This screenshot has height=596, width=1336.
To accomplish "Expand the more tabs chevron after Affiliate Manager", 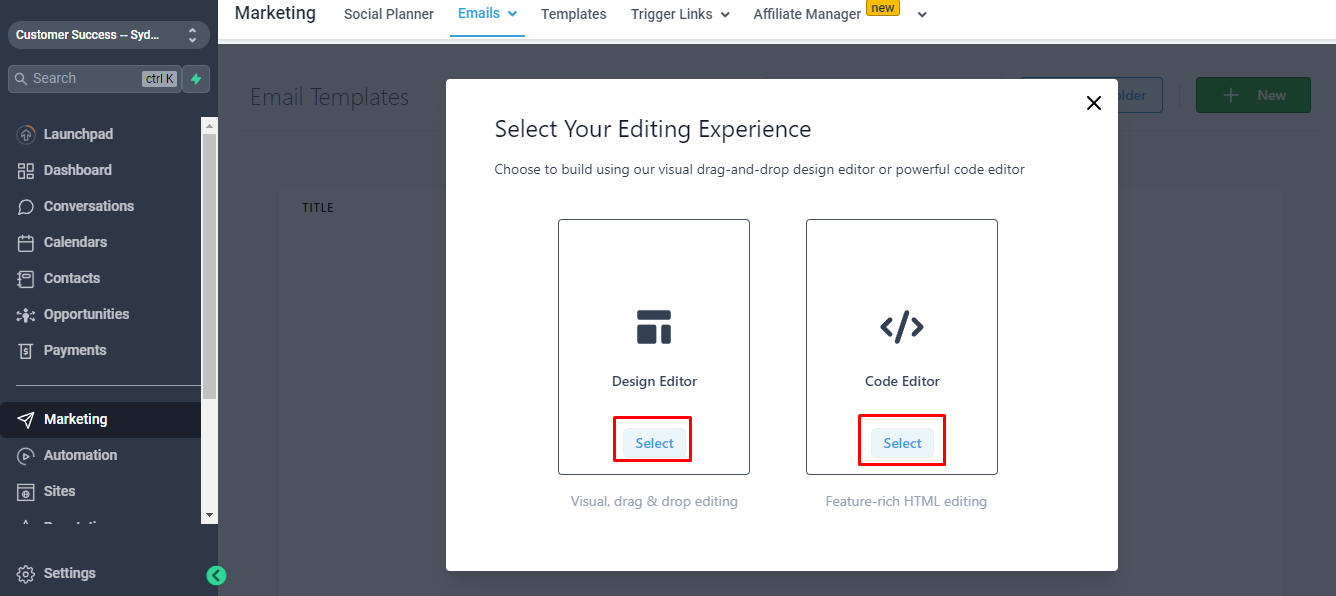I will (x=922, y=15).
